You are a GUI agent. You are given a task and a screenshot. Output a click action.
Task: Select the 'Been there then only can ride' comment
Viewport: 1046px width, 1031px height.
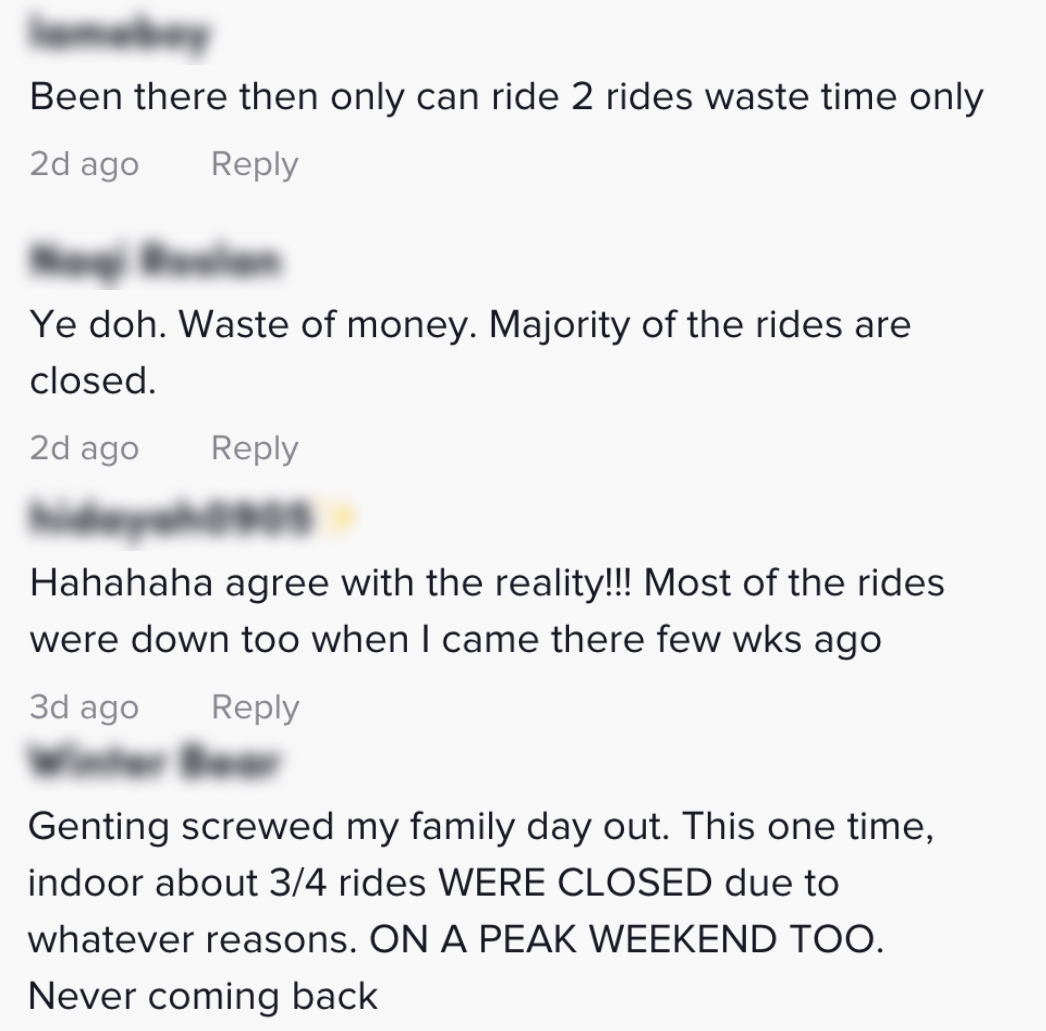[506, 97]
